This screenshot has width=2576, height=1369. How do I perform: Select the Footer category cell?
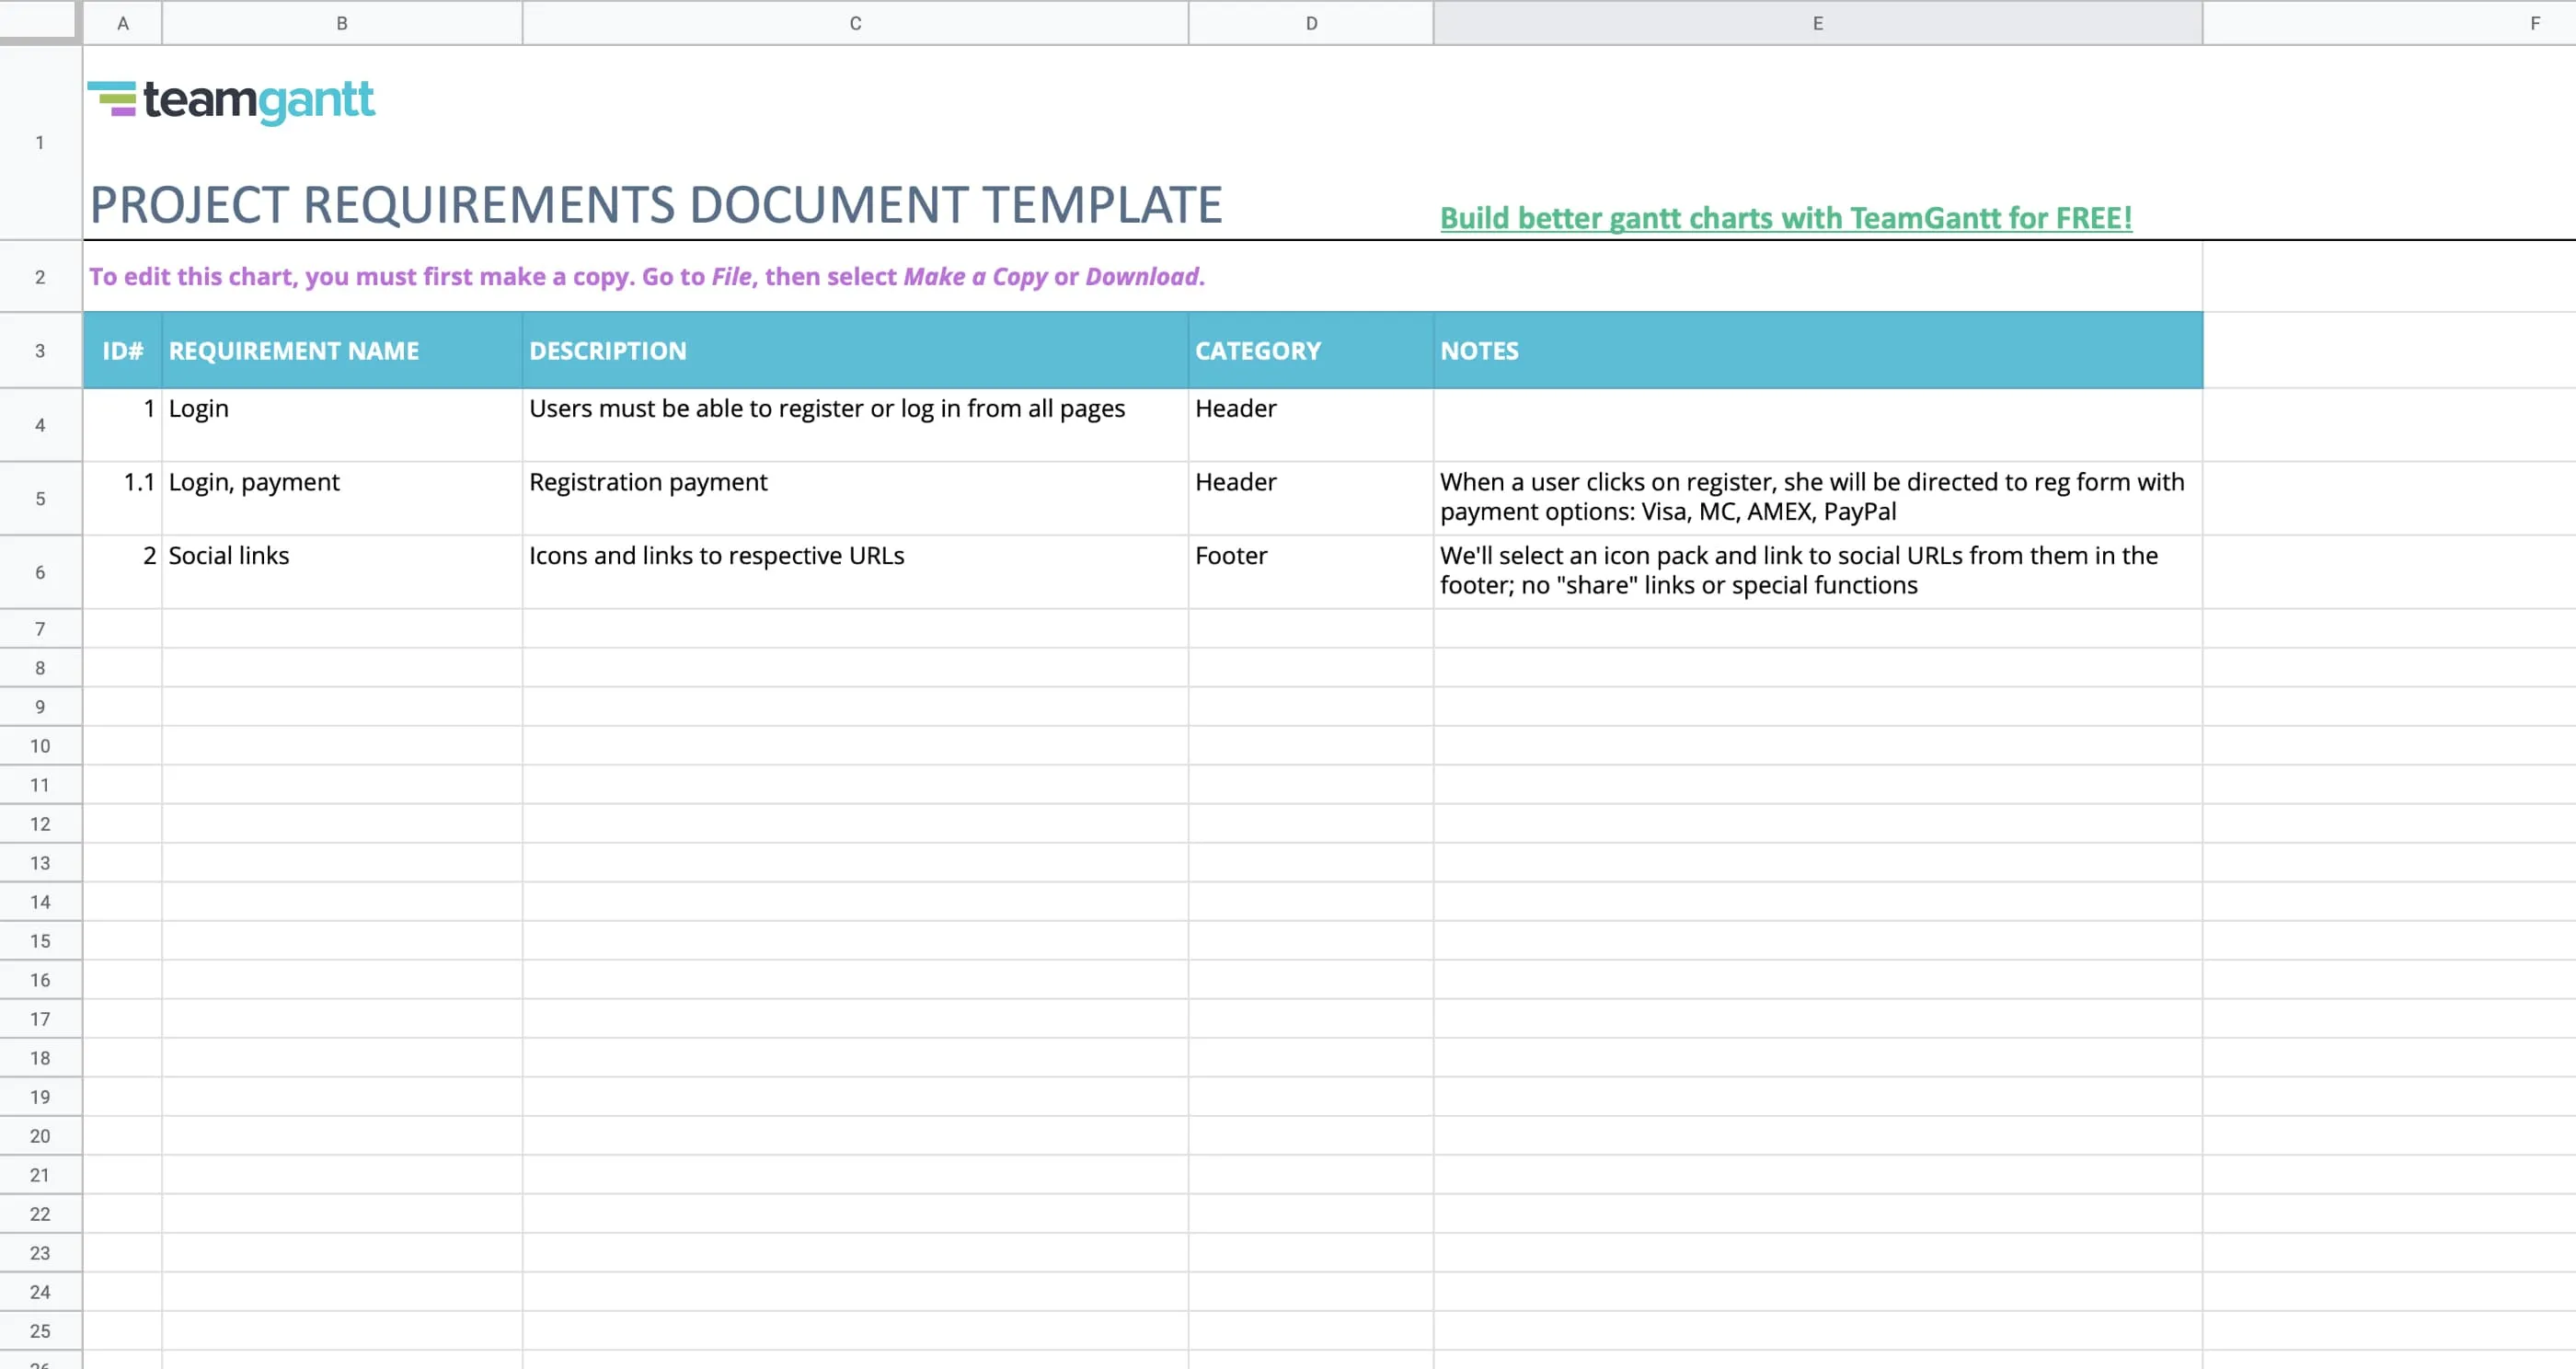[1310, 571]
